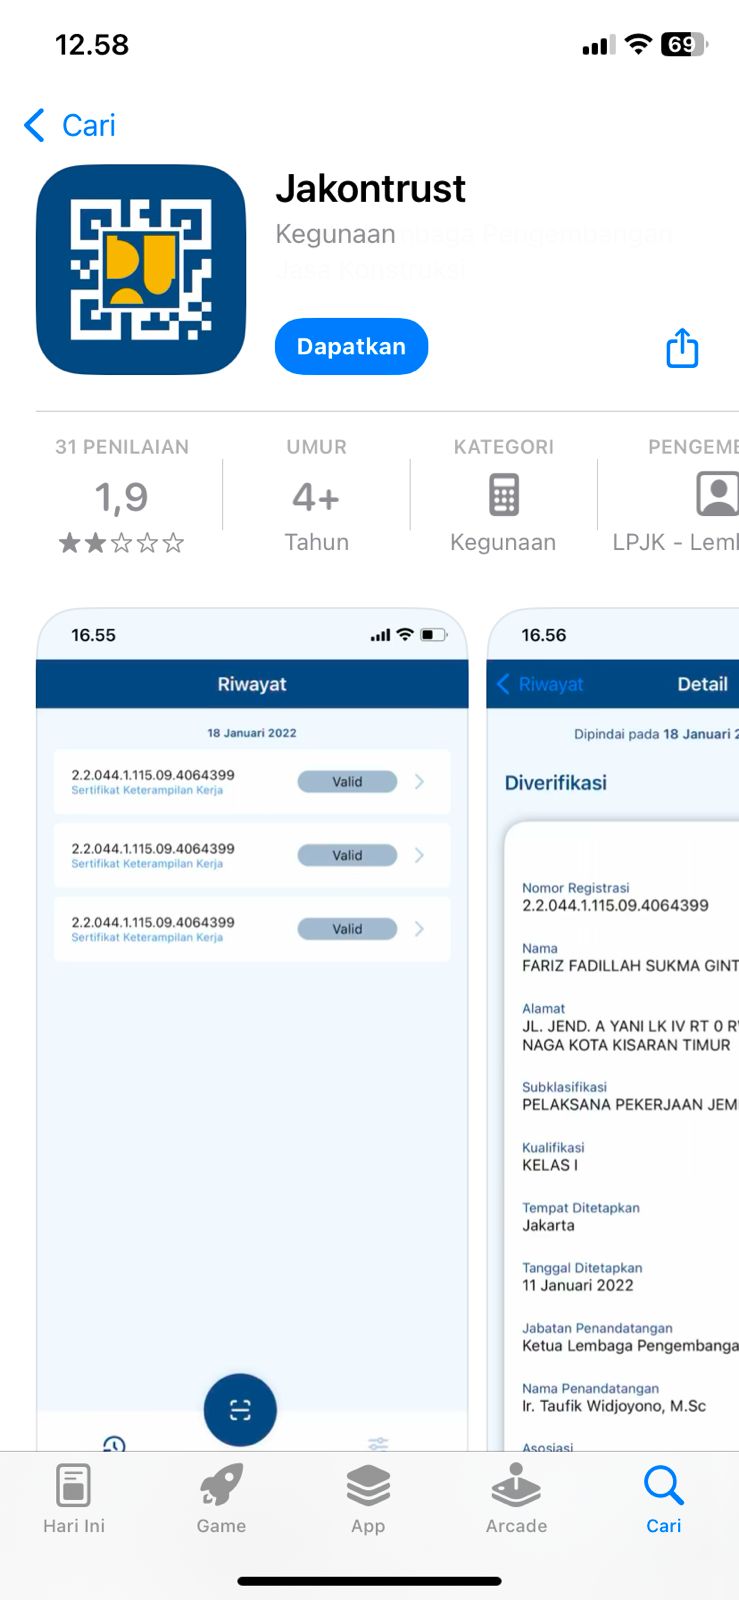Open the Riwayat screenshot preview
Screen dimensions: 739x1600
click(252, 1029)
